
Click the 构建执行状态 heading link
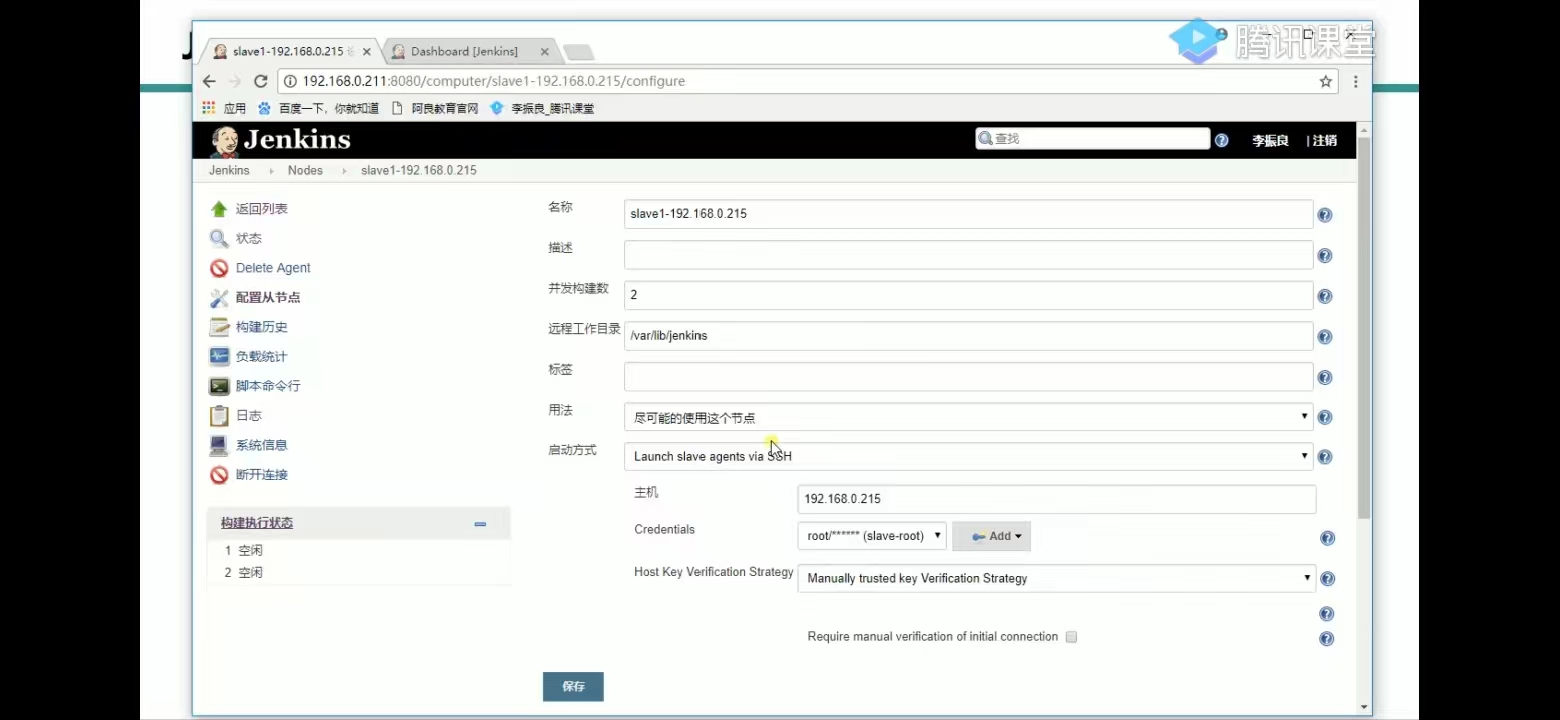point(257,523)
